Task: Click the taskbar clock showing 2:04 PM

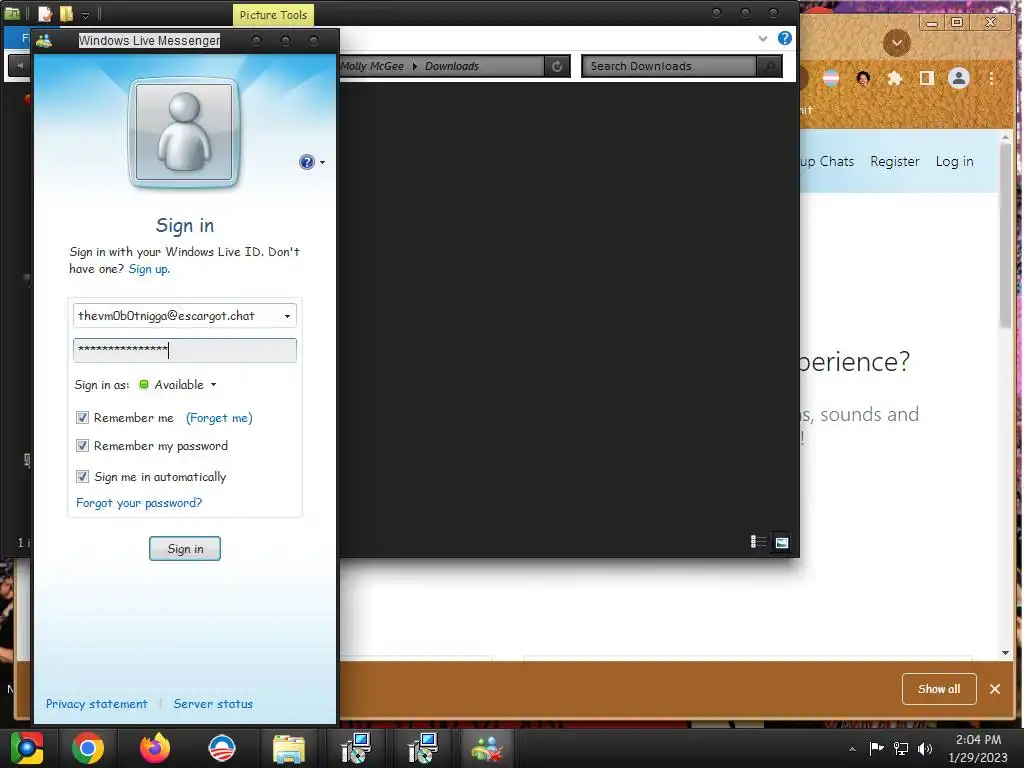Action: [978, 748]
